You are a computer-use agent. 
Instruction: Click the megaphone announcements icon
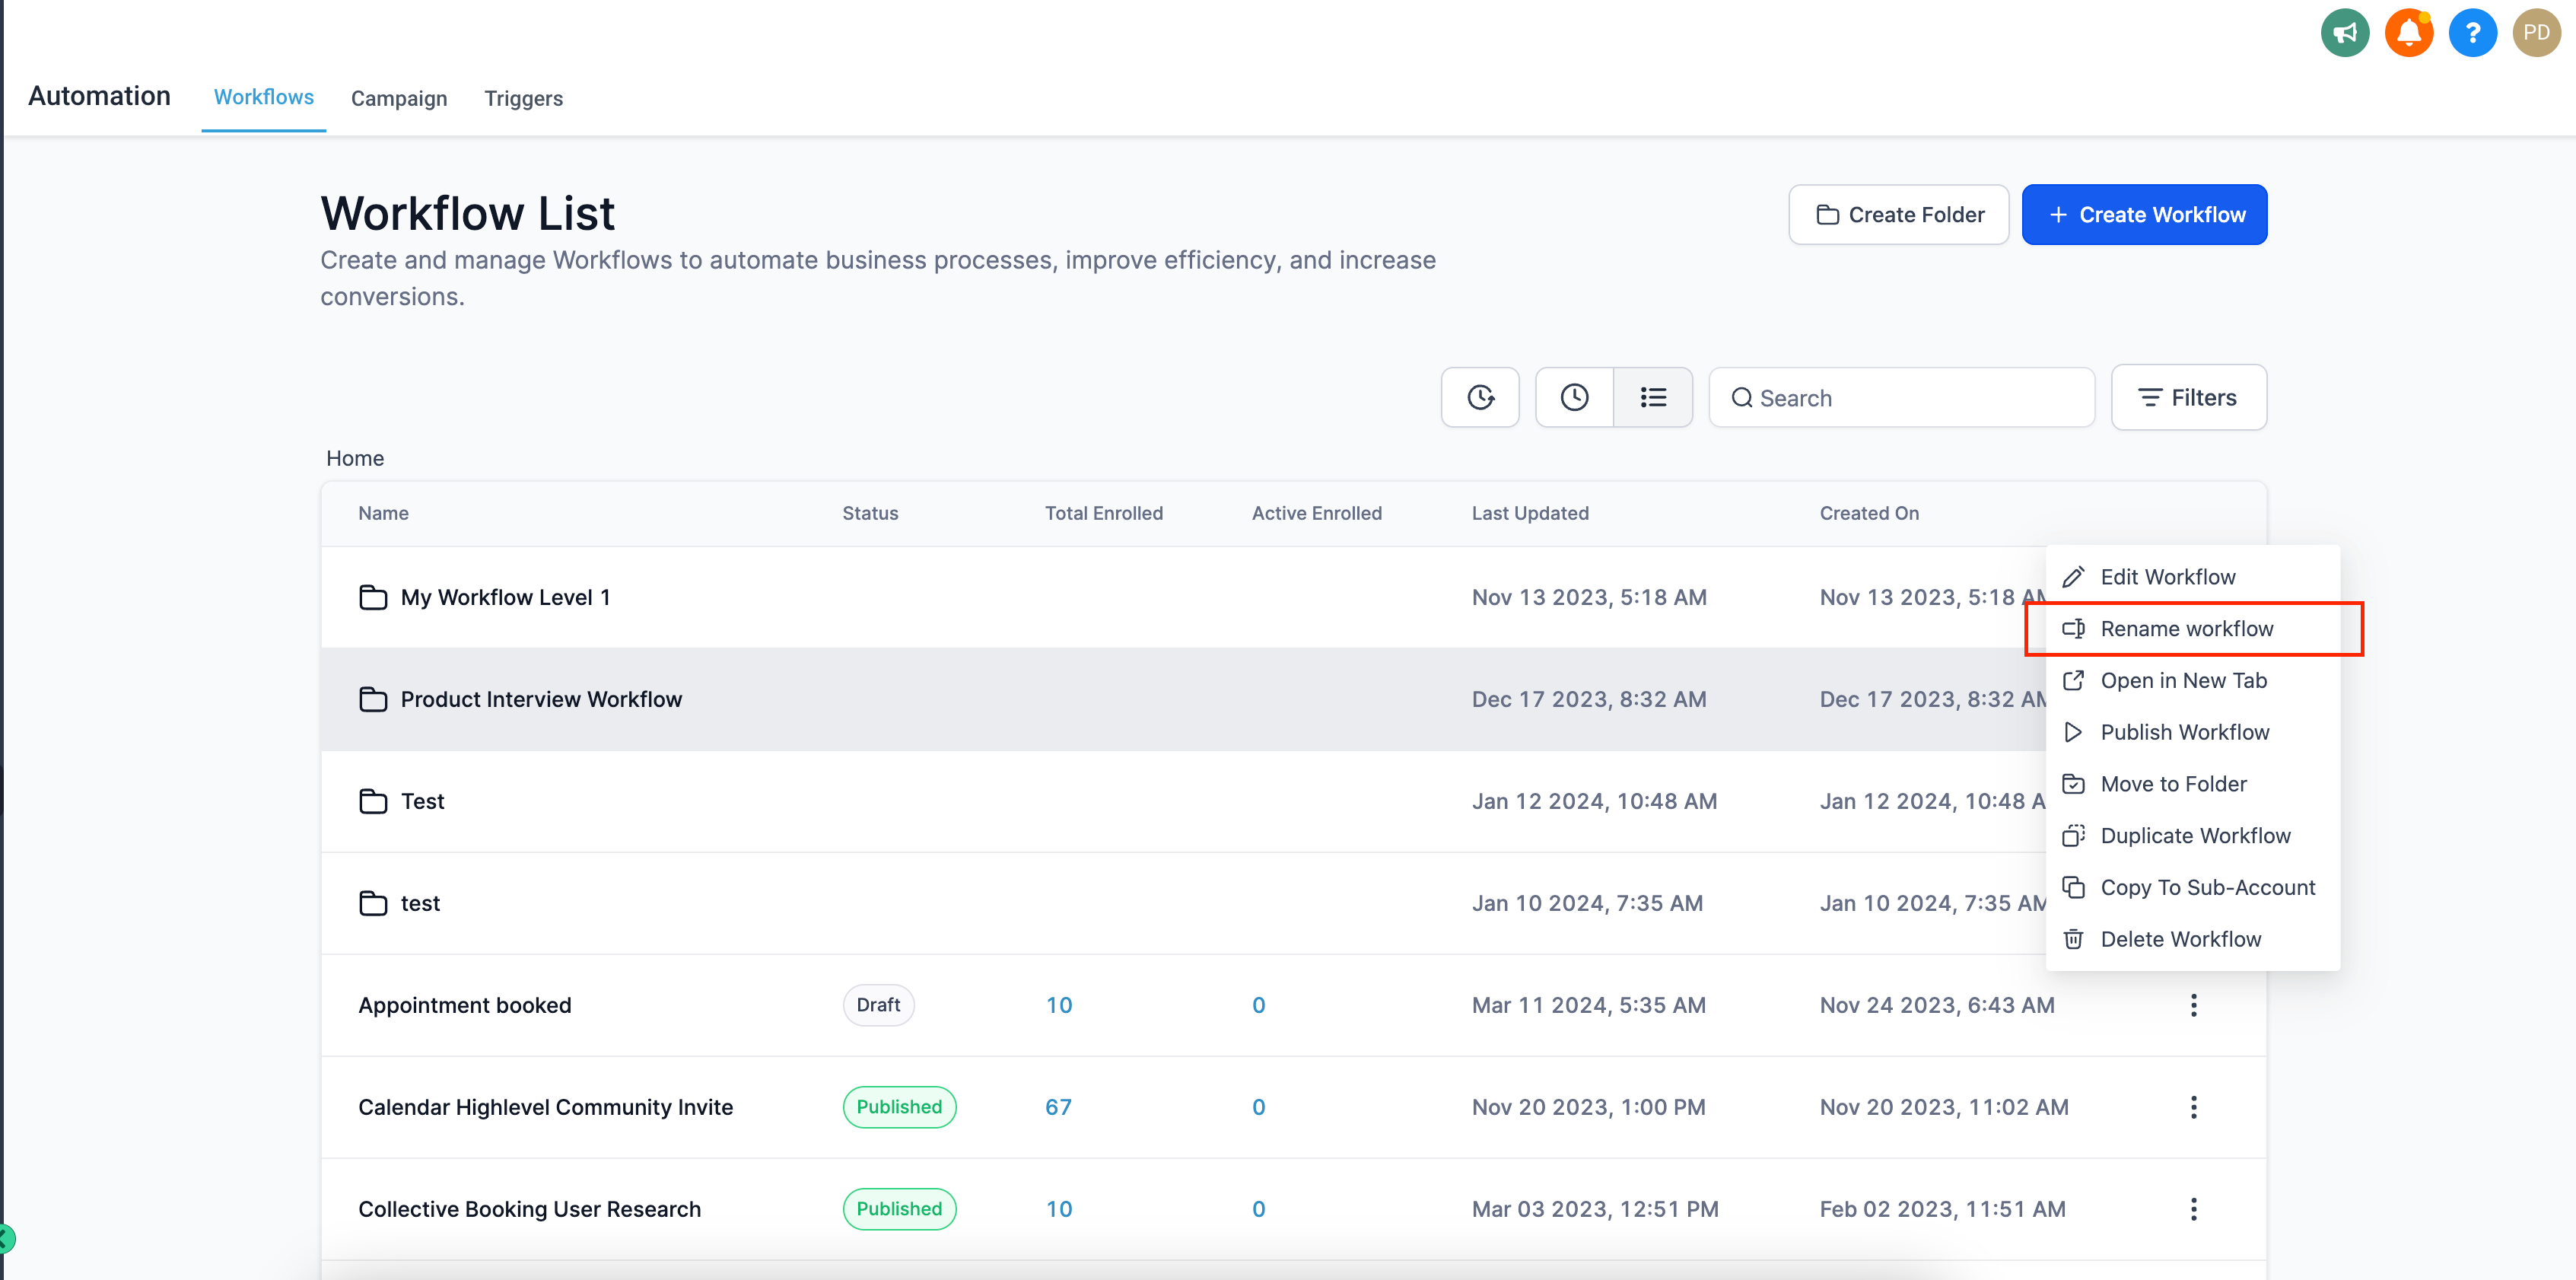(2344, 33)
